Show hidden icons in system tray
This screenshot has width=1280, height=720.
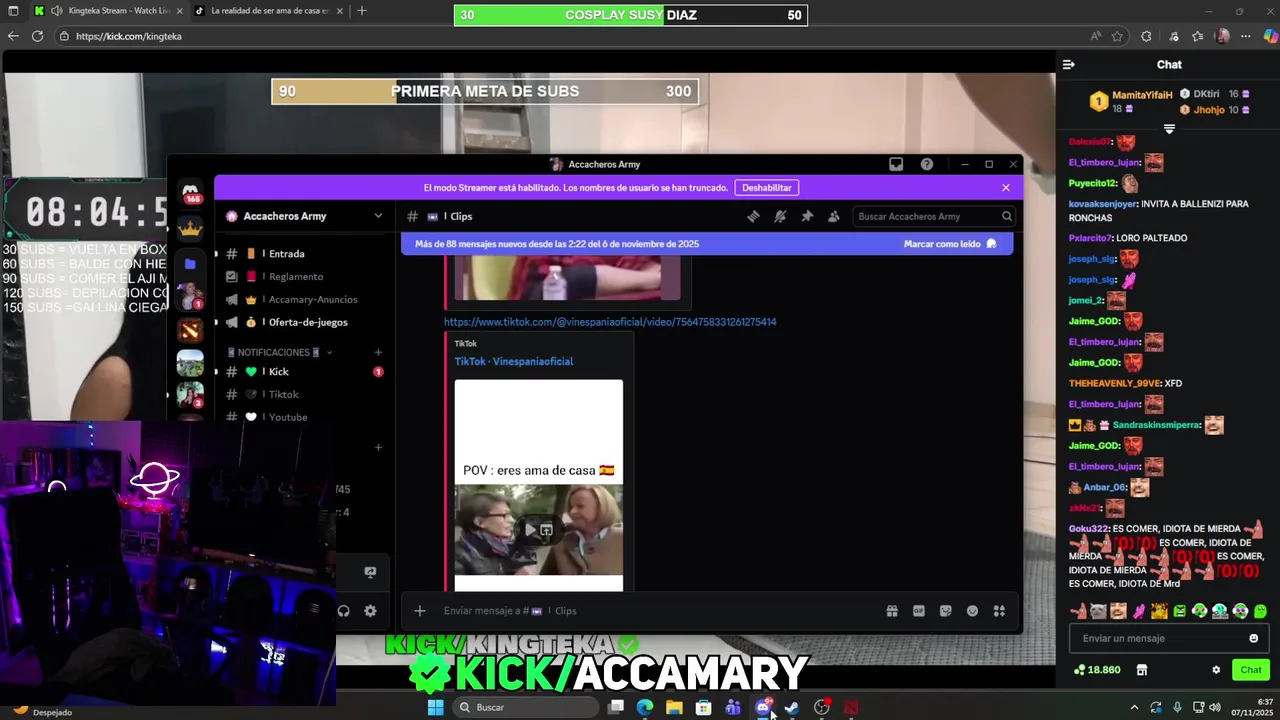click(x=1134, y=707)
